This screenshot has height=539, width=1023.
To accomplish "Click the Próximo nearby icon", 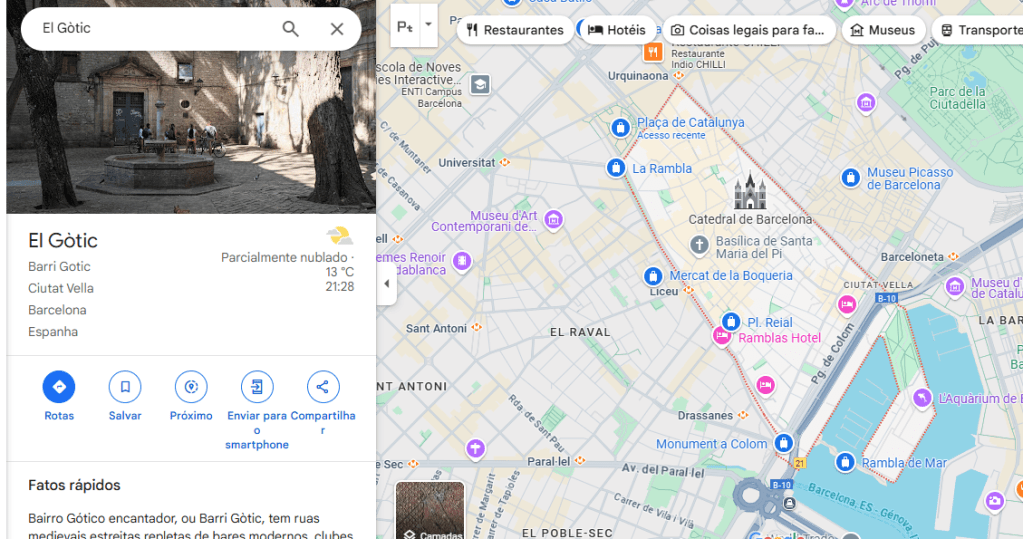I will pos(191,387).
